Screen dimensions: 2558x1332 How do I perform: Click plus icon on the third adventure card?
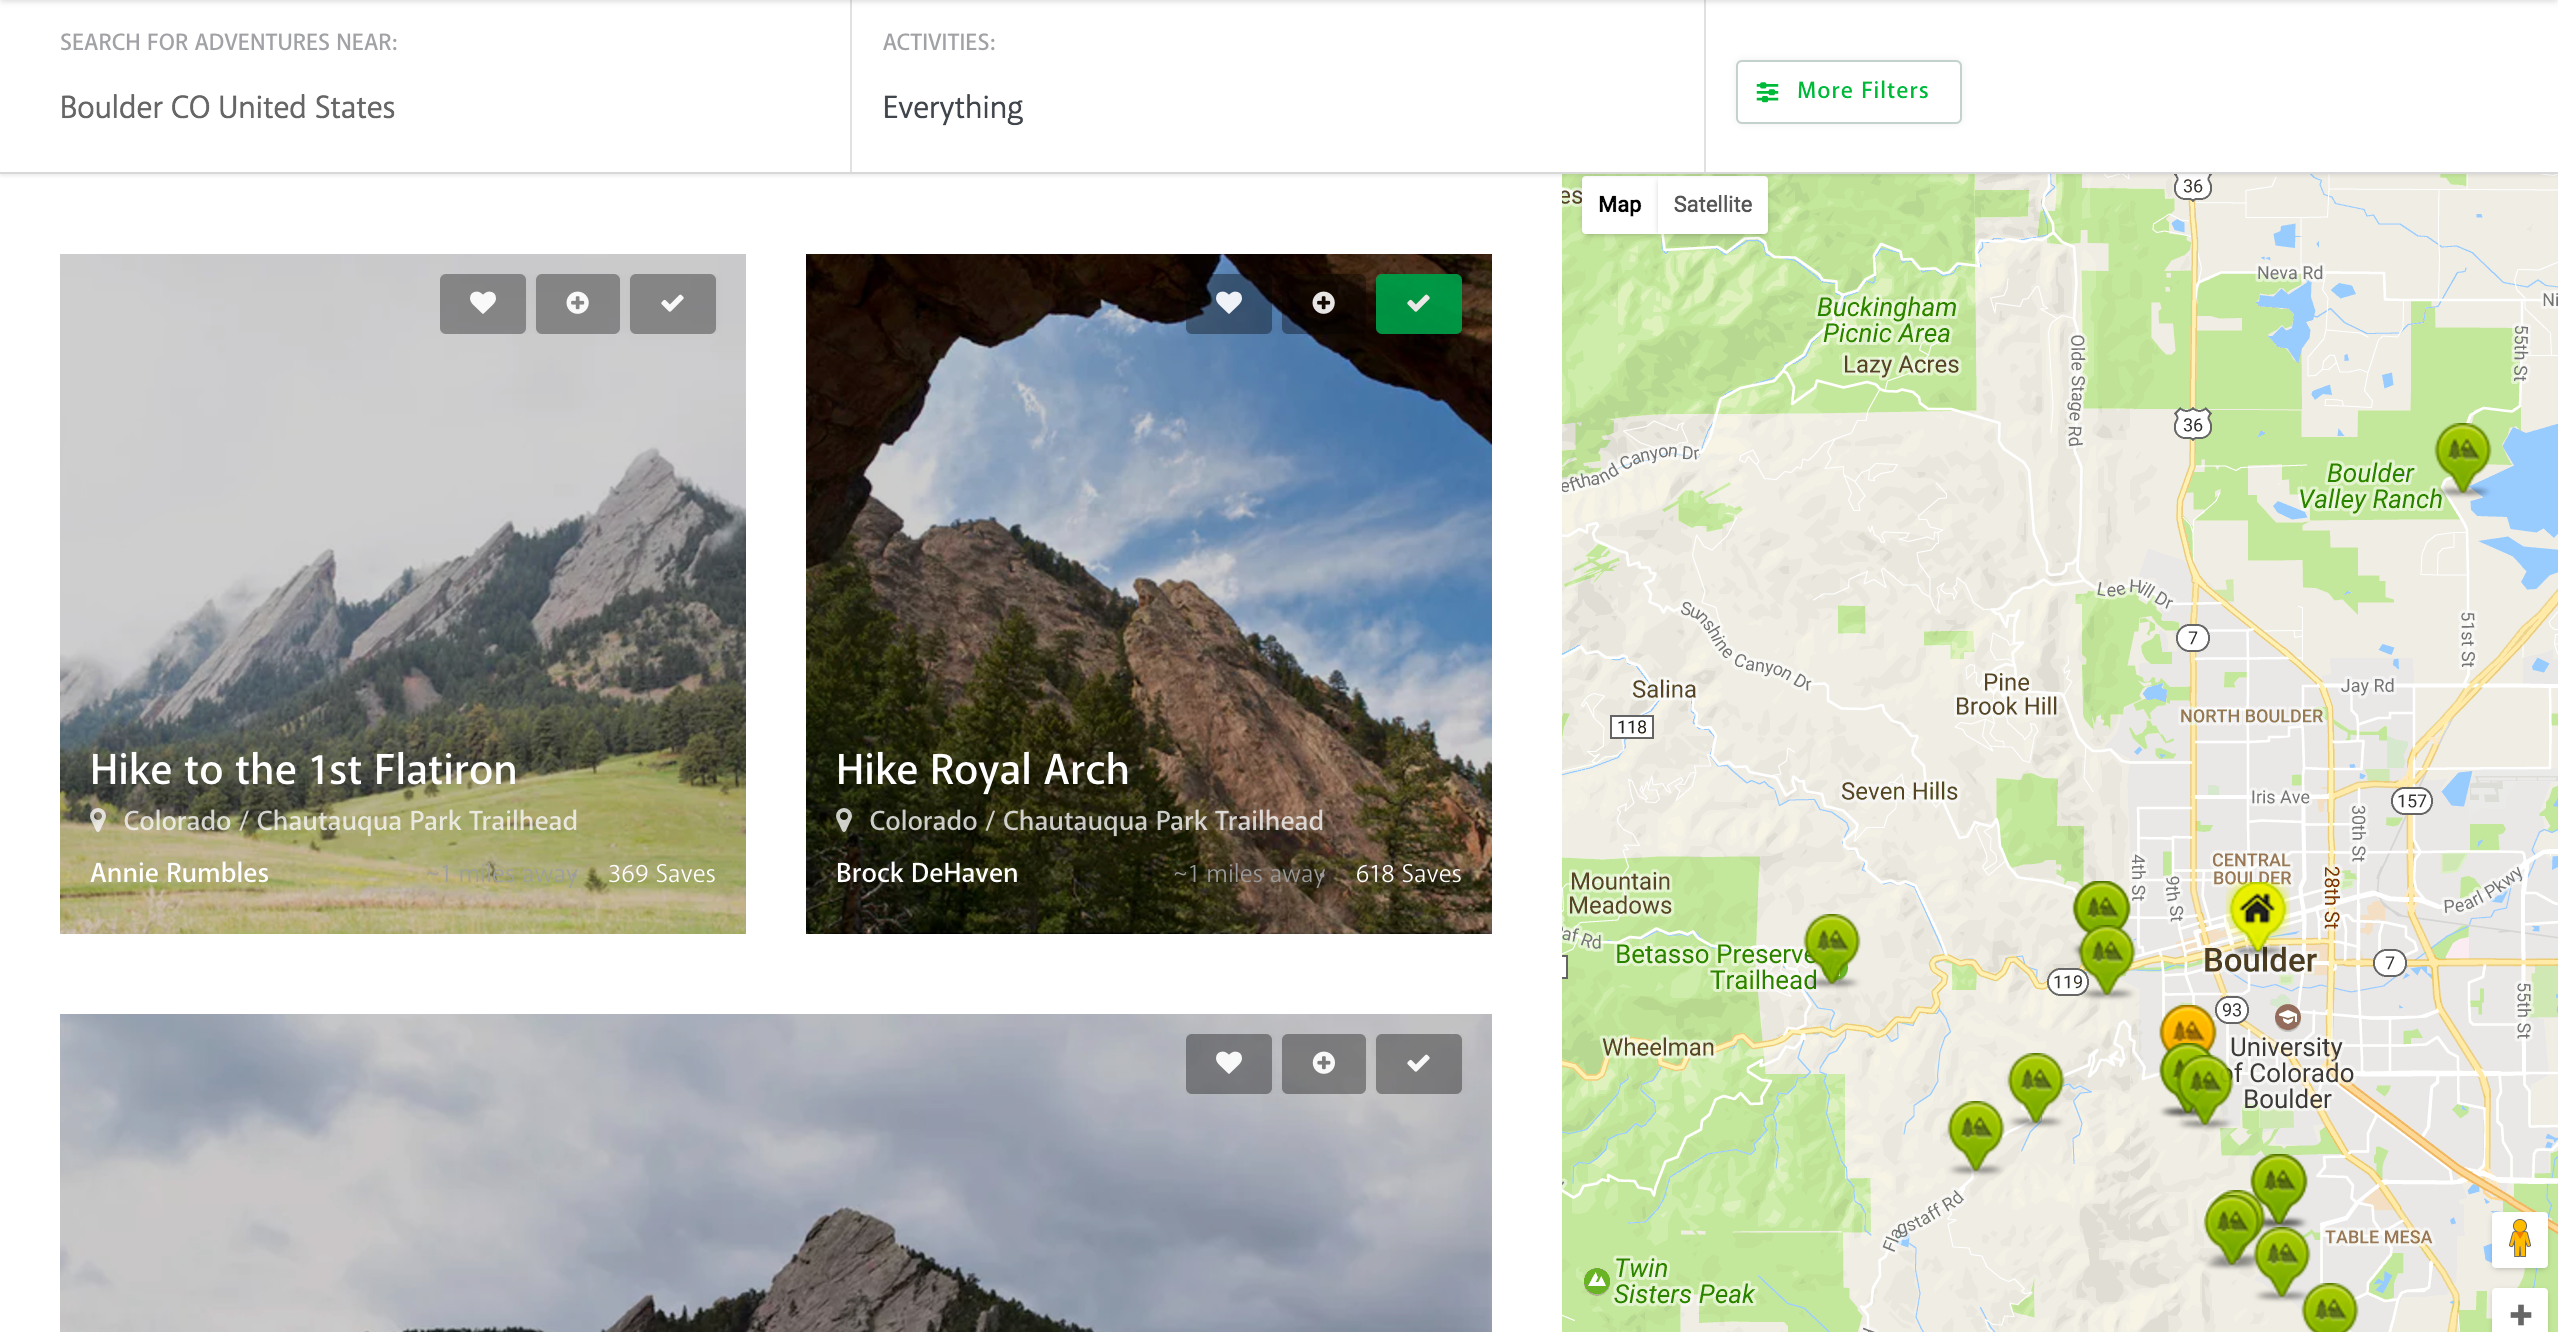pyautogui.click(x=1323, y=1063)
